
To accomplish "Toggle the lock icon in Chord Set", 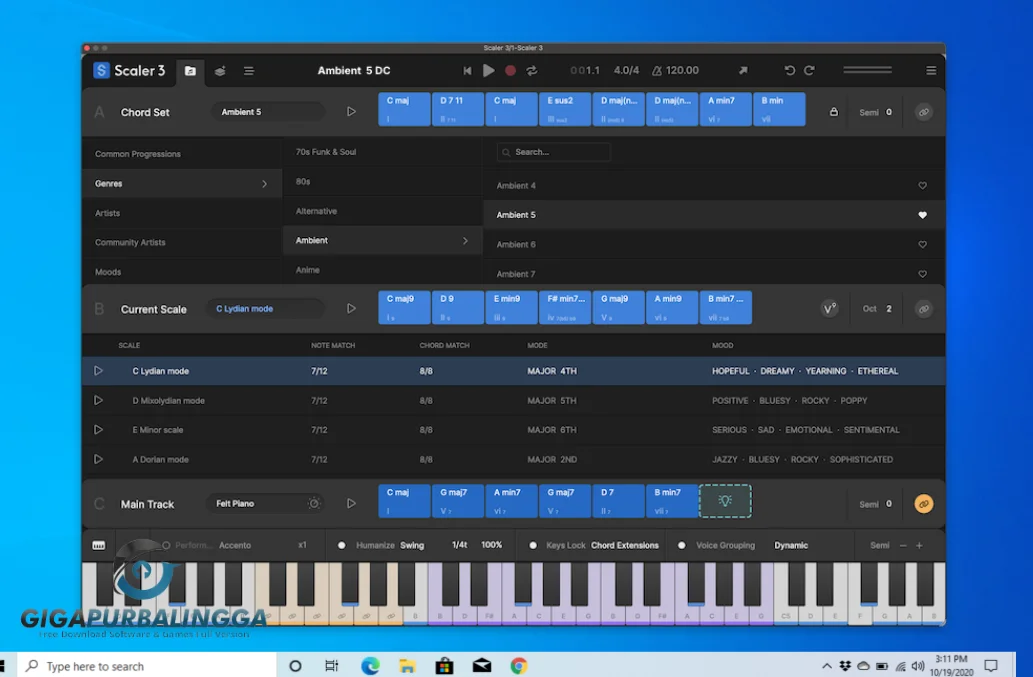I will [x=833, y=112].
